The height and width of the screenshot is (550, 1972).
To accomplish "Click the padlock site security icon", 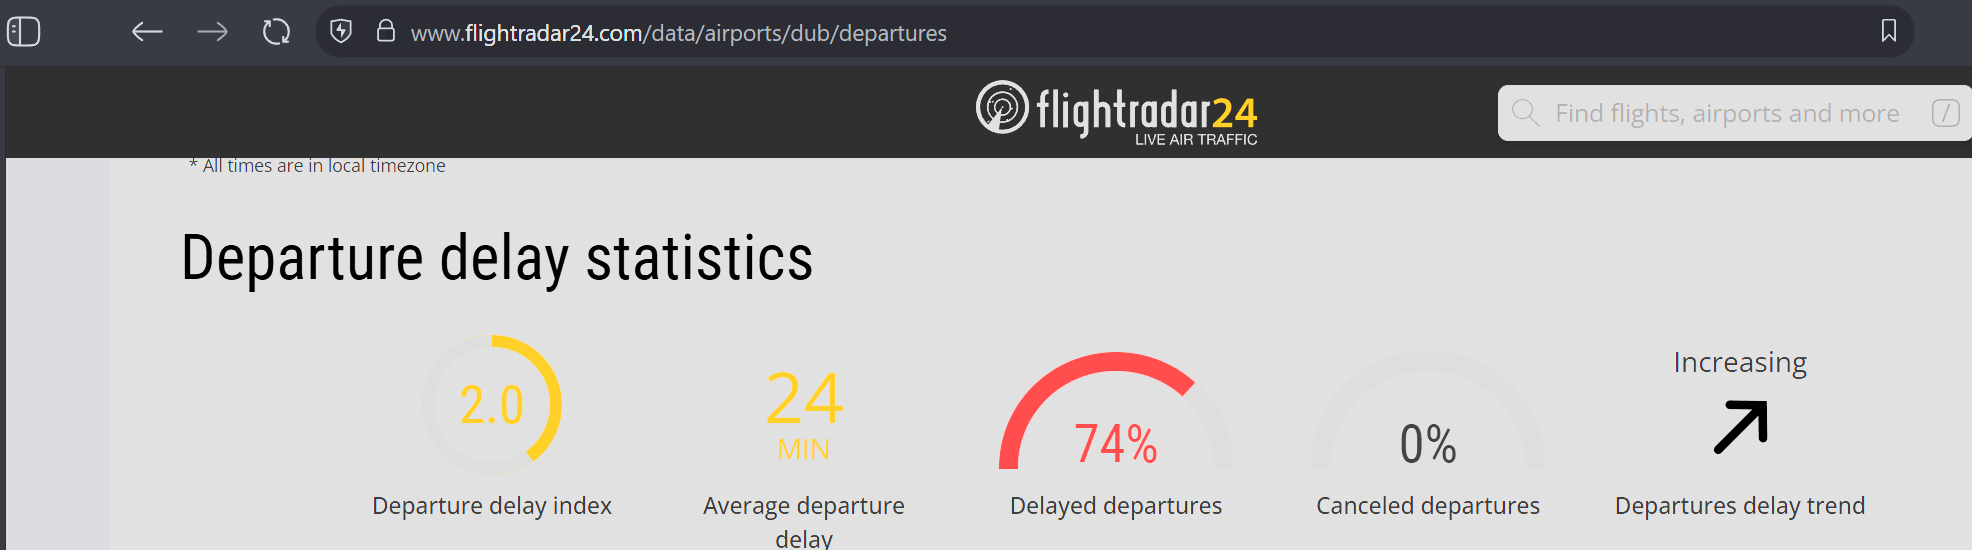I will click(x=385, y=32).
